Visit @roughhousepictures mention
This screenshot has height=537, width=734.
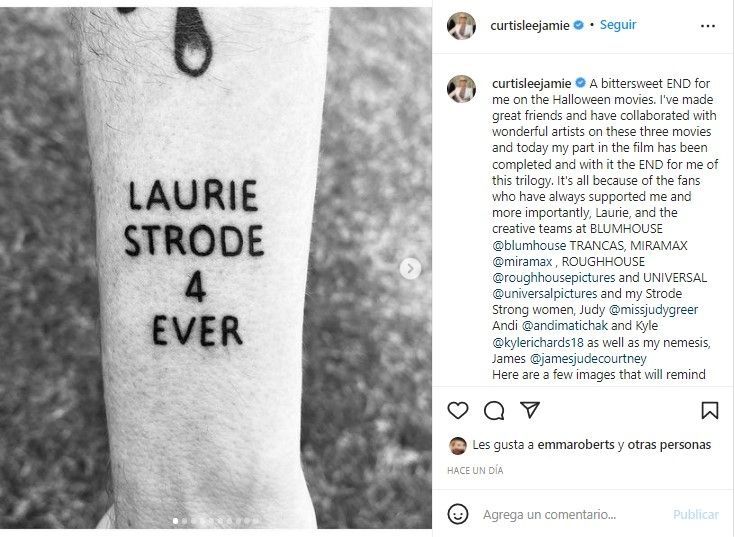553,278
